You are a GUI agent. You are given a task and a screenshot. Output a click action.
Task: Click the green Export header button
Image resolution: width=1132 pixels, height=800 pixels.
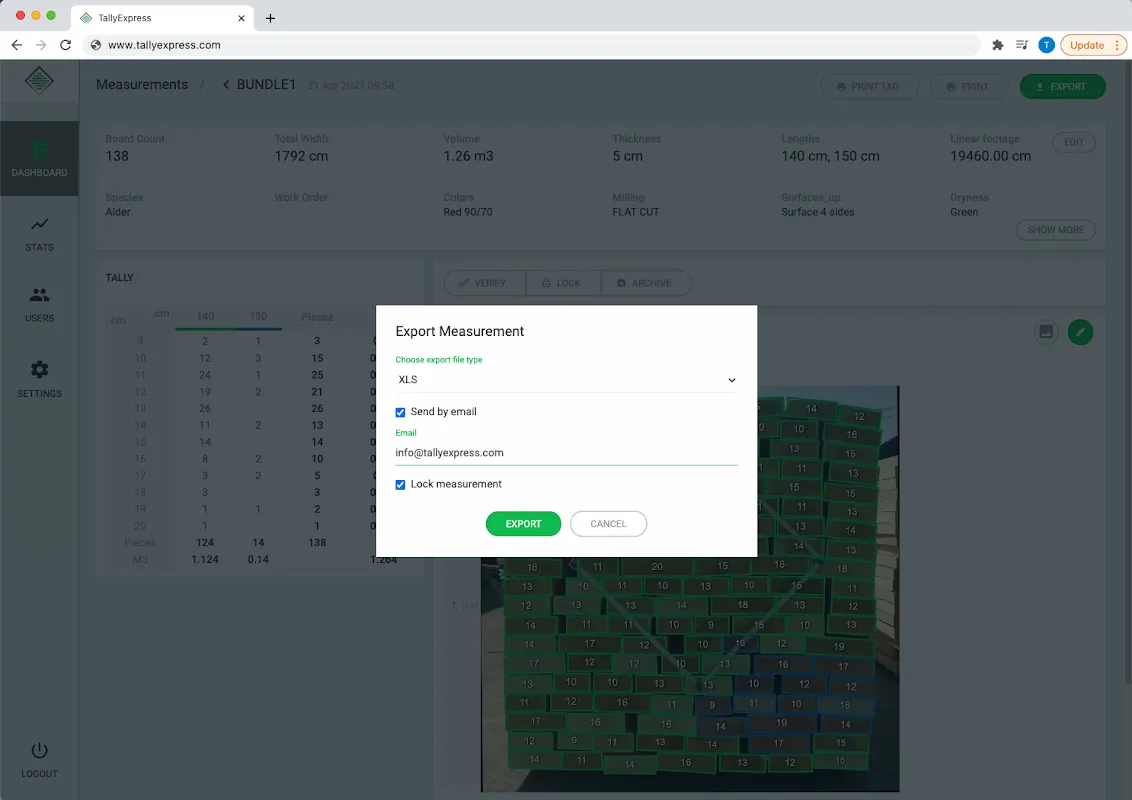click(1062, 87)
